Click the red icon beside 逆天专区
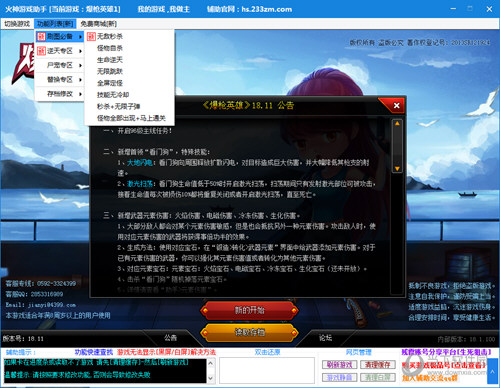This screenshot has width=500, height=388. pos(41,51)
